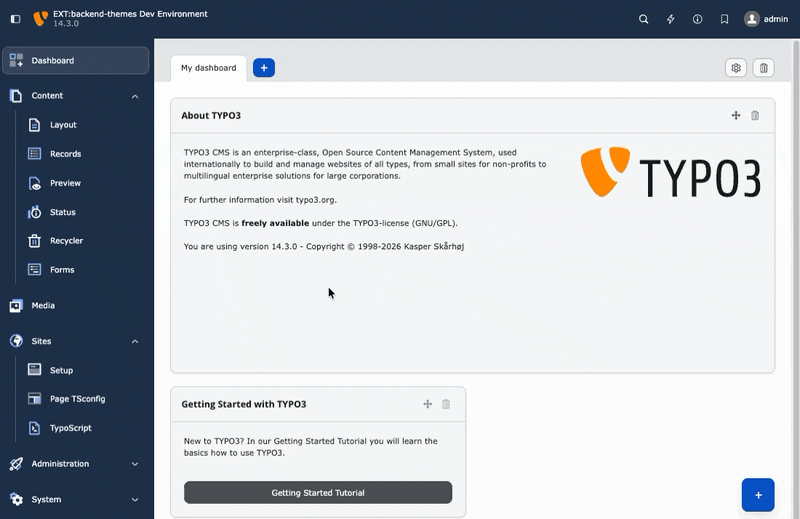Open the system information icon
The width and height of the screenshot is (800, 519).
pos(697,19)
